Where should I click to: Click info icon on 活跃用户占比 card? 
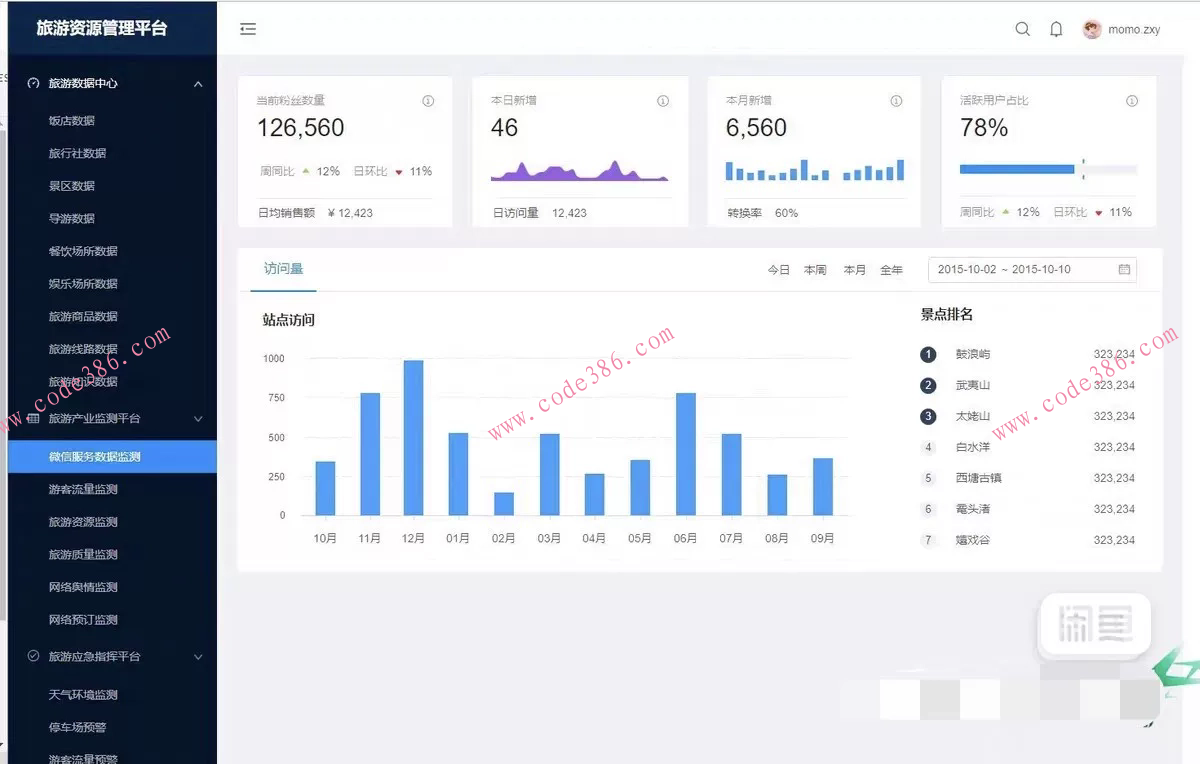[1132, 101]
